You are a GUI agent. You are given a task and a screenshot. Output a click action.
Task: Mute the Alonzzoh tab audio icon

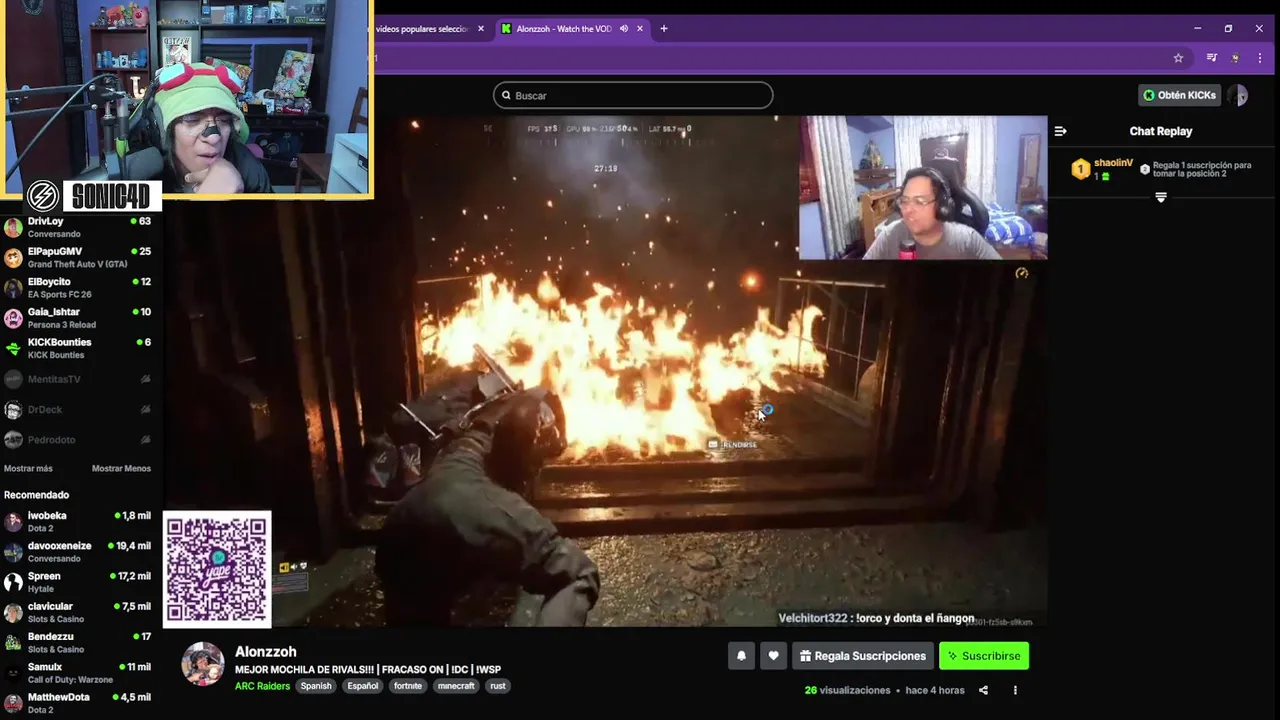pyautogui.click(x=624, y=28)
